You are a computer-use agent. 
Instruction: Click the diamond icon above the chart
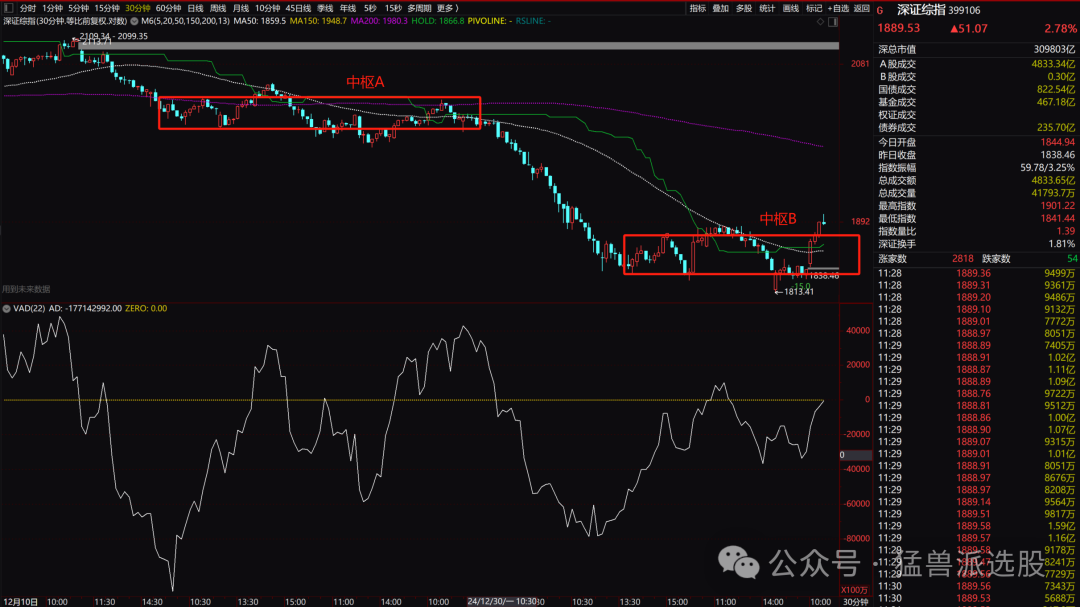(x=820, y=22)
